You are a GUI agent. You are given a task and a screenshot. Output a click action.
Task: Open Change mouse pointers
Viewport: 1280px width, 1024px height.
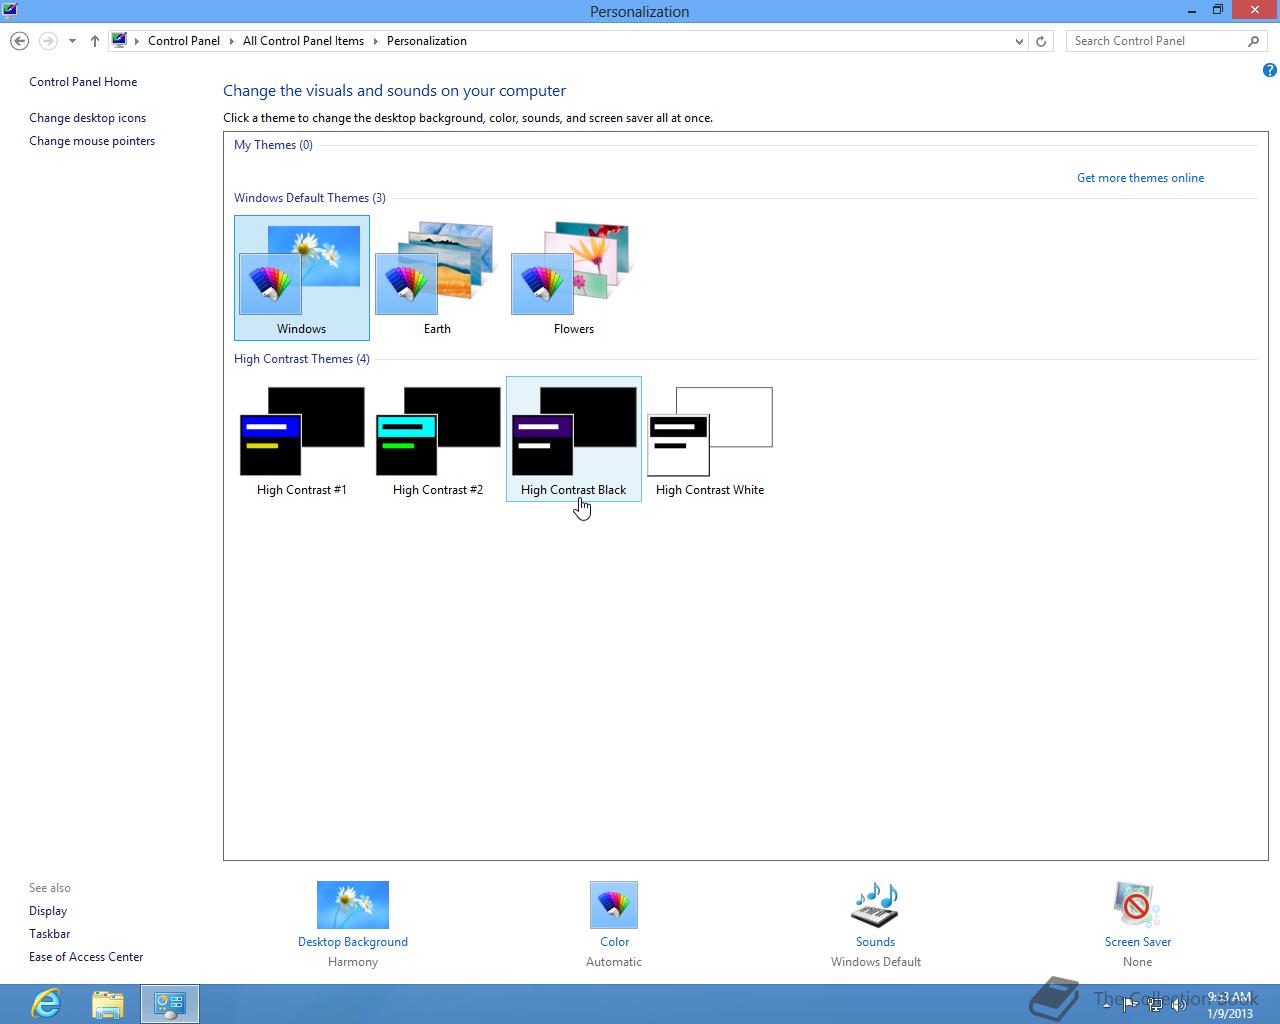92,141
